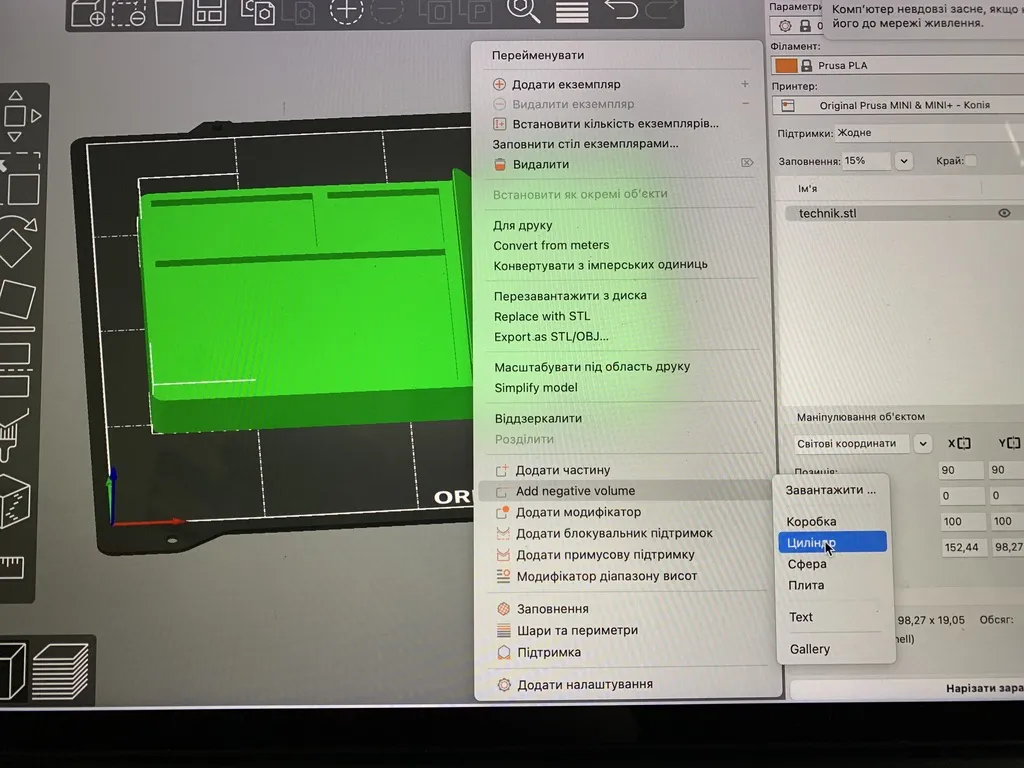Open Add negative volume submenu

575,491
